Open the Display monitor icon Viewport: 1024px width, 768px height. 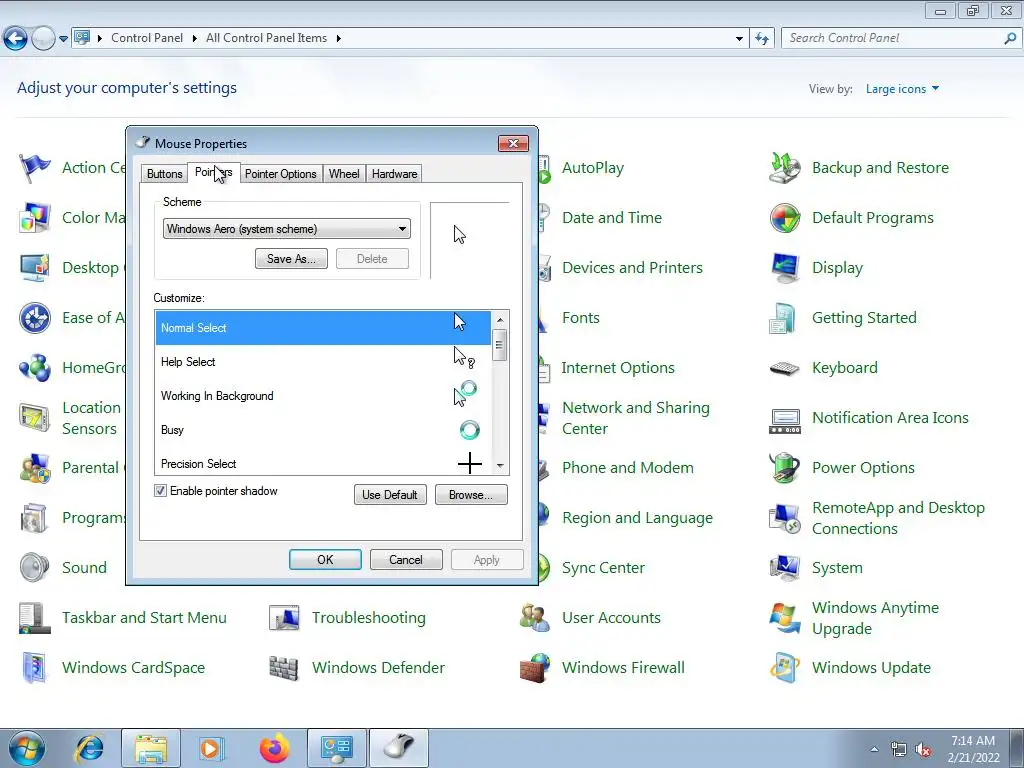tap(785, 268)
